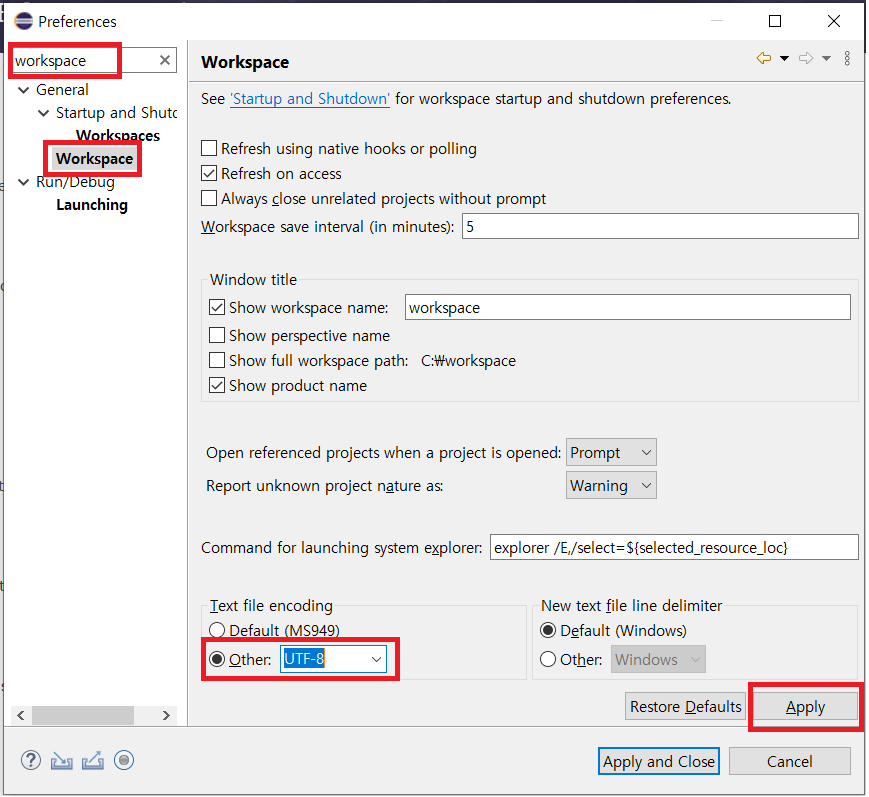Image resolution: width=869 pixels, height=797 pixels.
Task: Open help for Preferences dialog
Action: tap(31, 760)
